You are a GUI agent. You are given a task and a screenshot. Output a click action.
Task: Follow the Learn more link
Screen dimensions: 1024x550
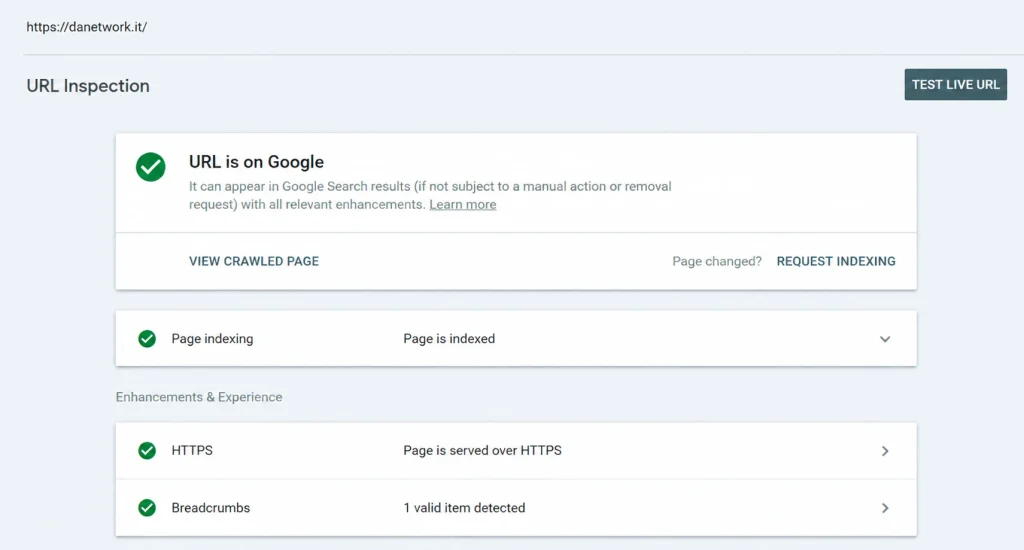click(x=462, y=204)
